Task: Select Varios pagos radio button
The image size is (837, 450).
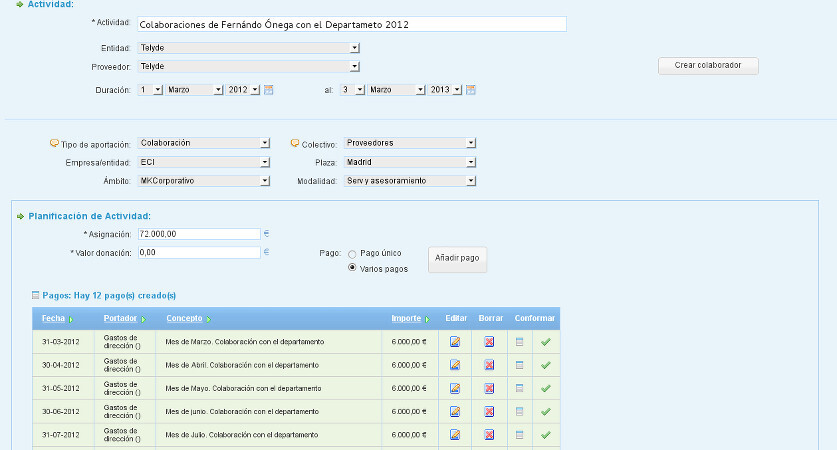Action: click(352, 268)
